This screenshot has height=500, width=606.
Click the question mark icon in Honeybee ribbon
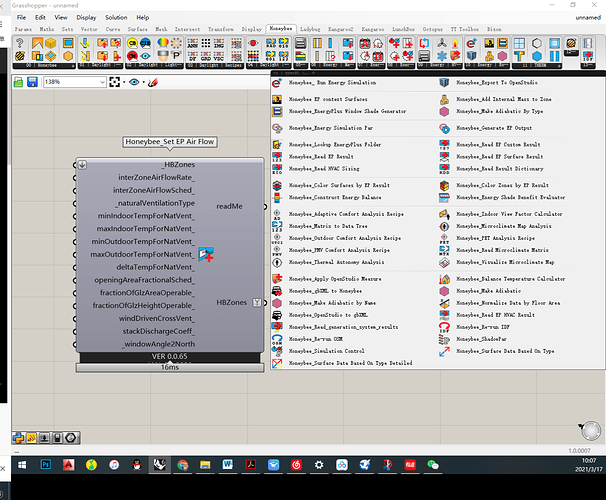pyautogui.click(x=20, y=43)
